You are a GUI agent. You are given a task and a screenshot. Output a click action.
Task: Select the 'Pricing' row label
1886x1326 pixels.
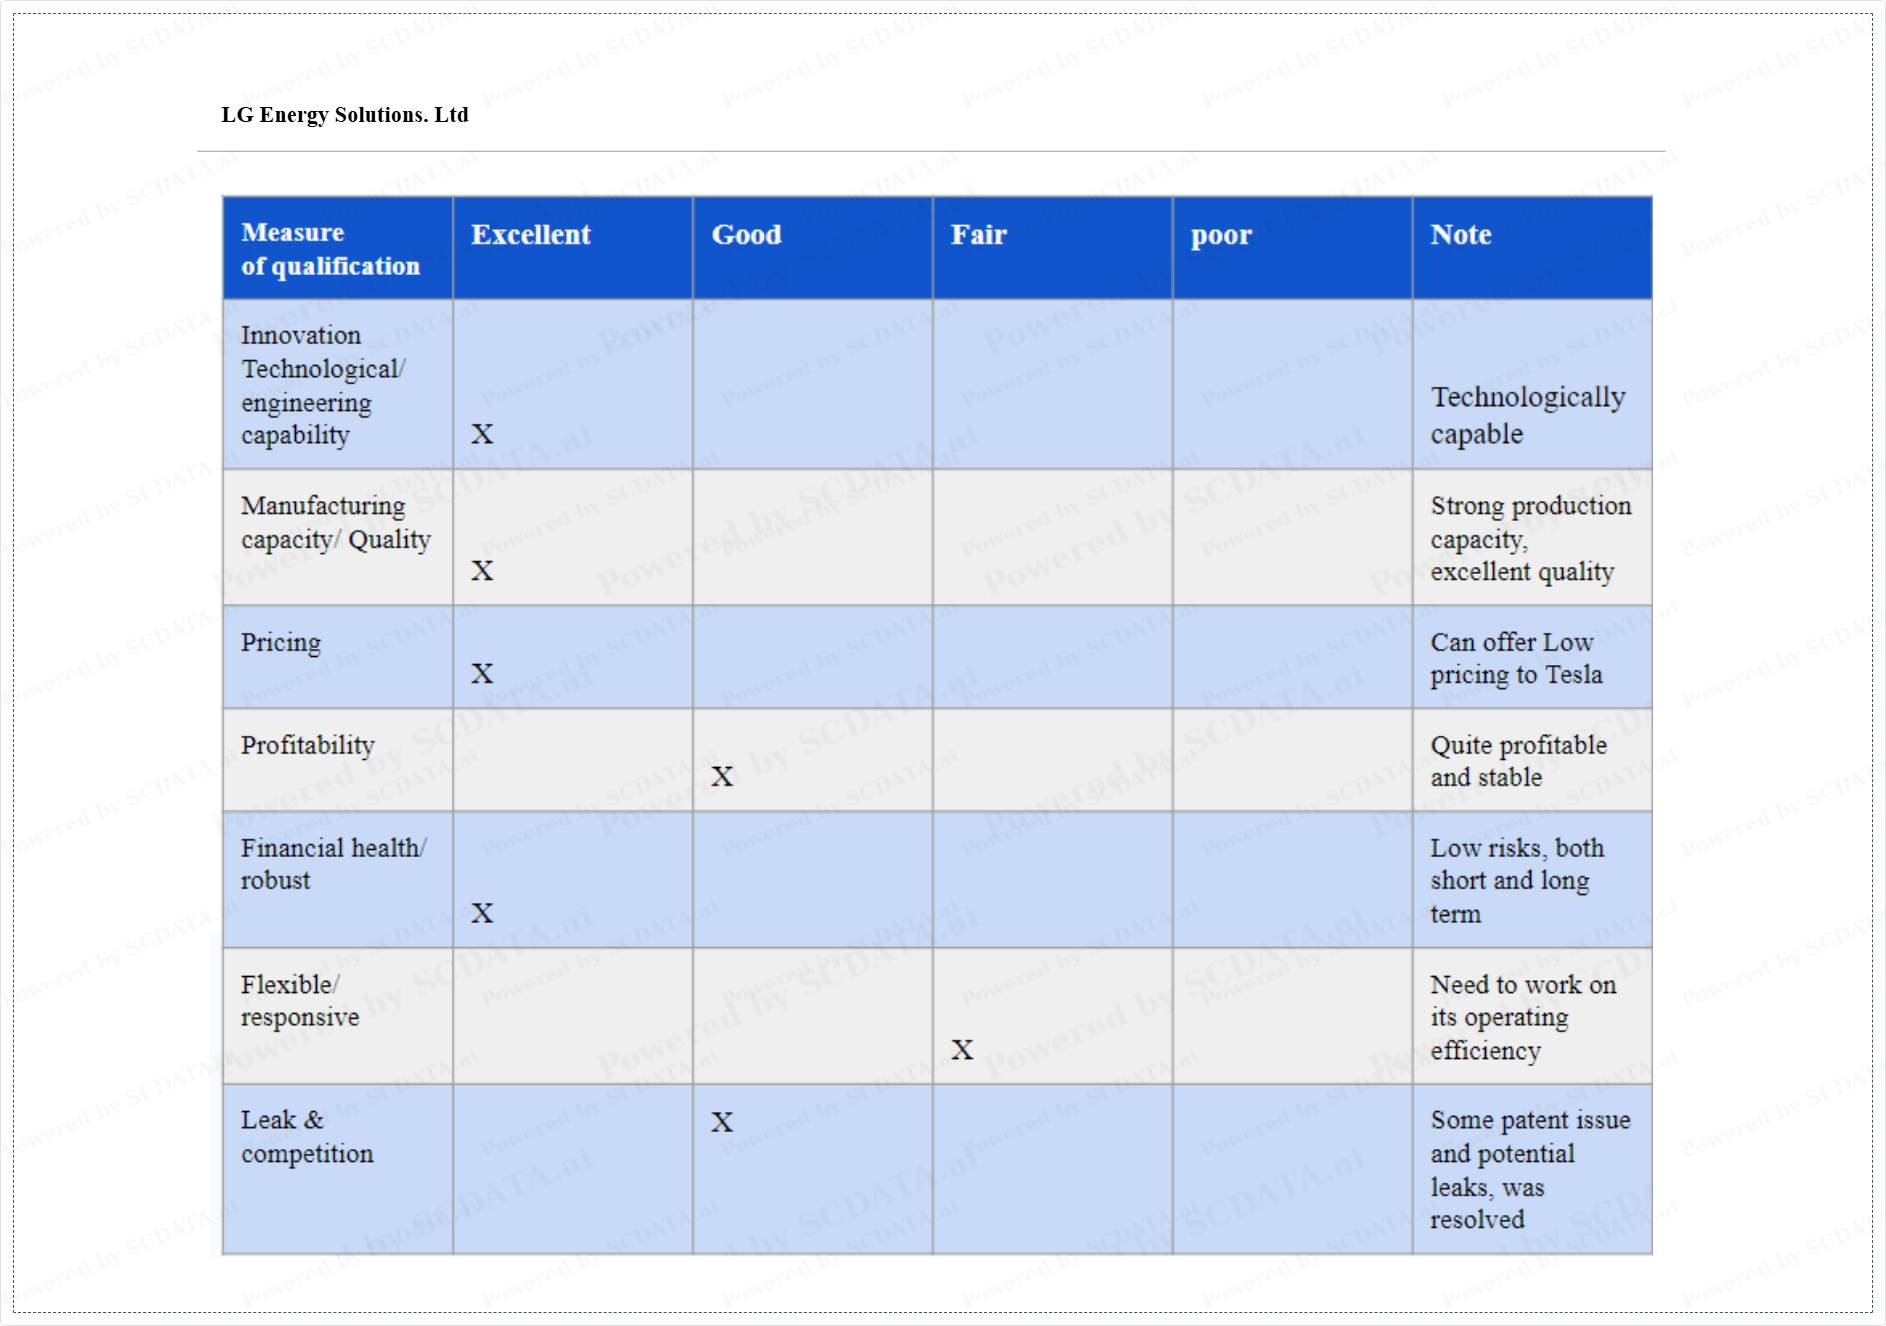281,642
